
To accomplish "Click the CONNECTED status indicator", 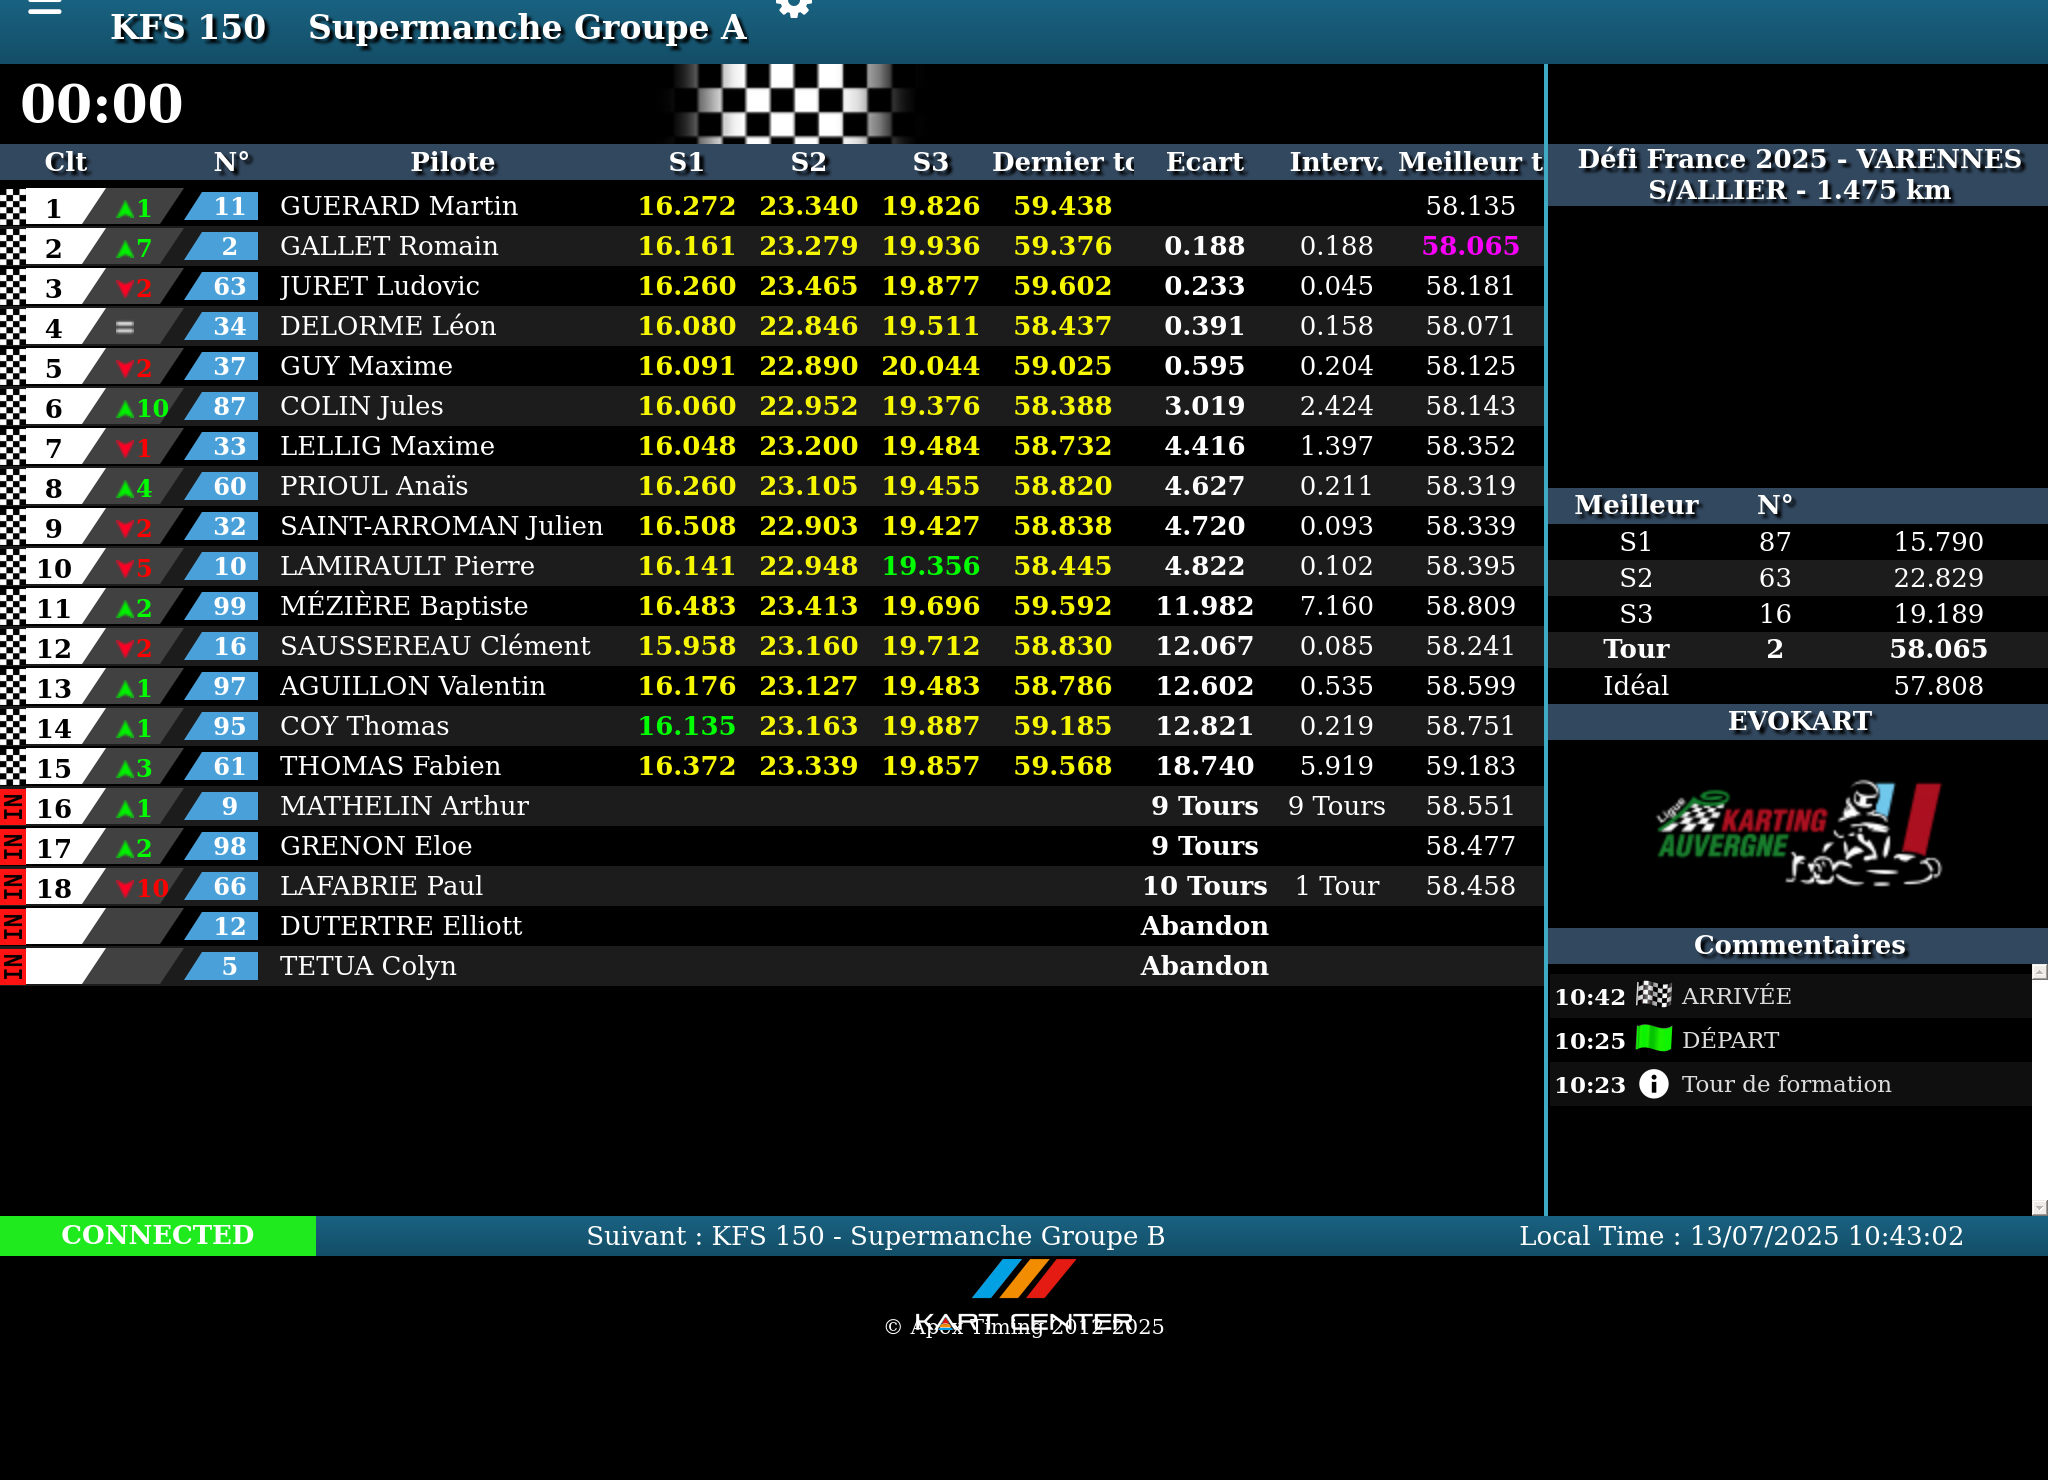I will coord(157,1235).
